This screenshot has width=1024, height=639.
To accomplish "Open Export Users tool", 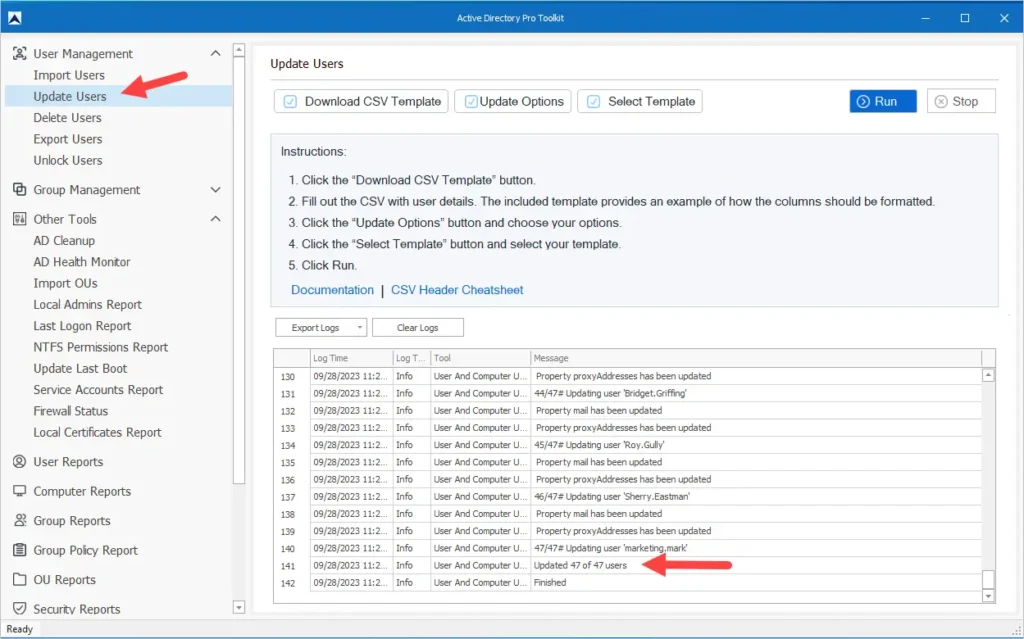I will pyautogui.click(x=68, y=139).
